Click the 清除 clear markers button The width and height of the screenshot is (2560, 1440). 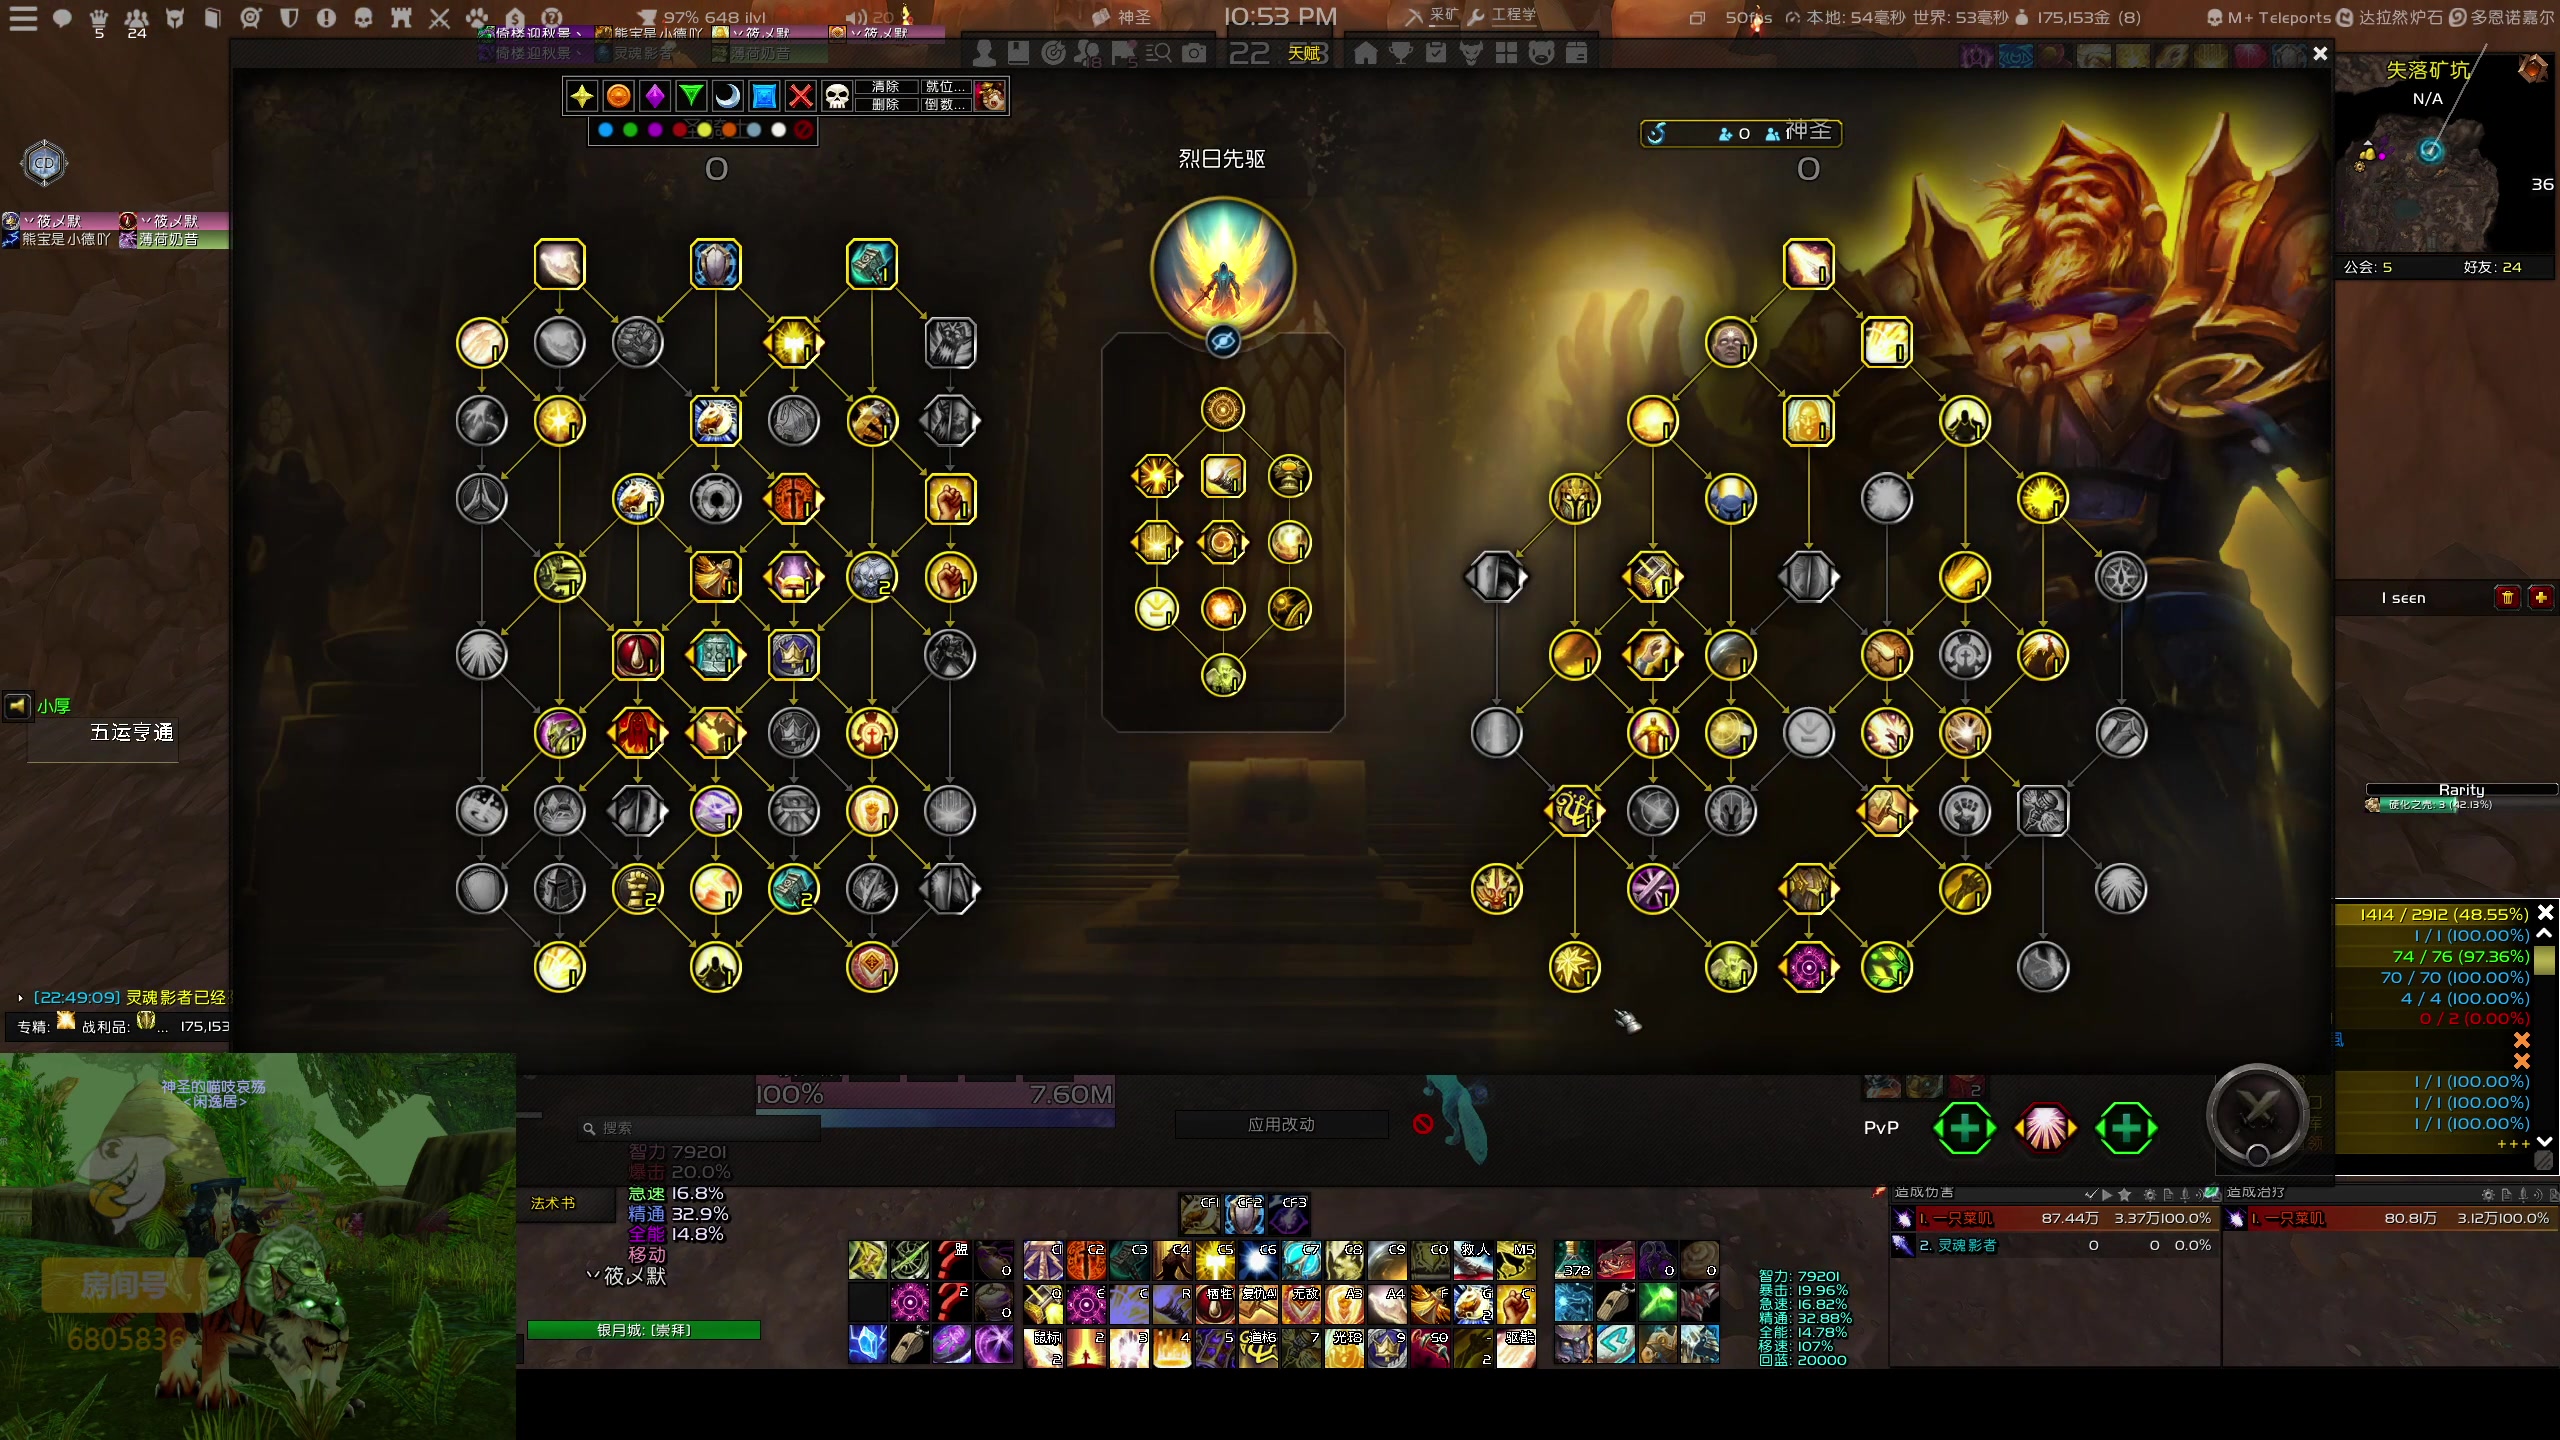(885, 87)
